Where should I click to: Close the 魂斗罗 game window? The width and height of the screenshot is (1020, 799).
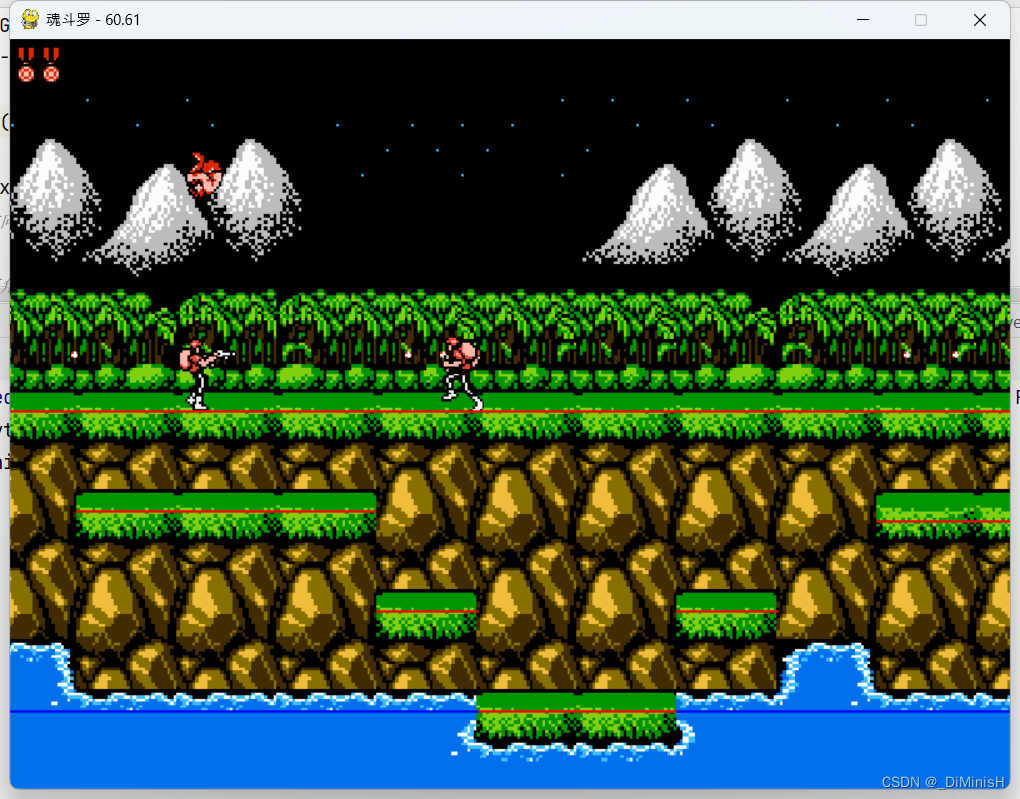tap(980, 20)
